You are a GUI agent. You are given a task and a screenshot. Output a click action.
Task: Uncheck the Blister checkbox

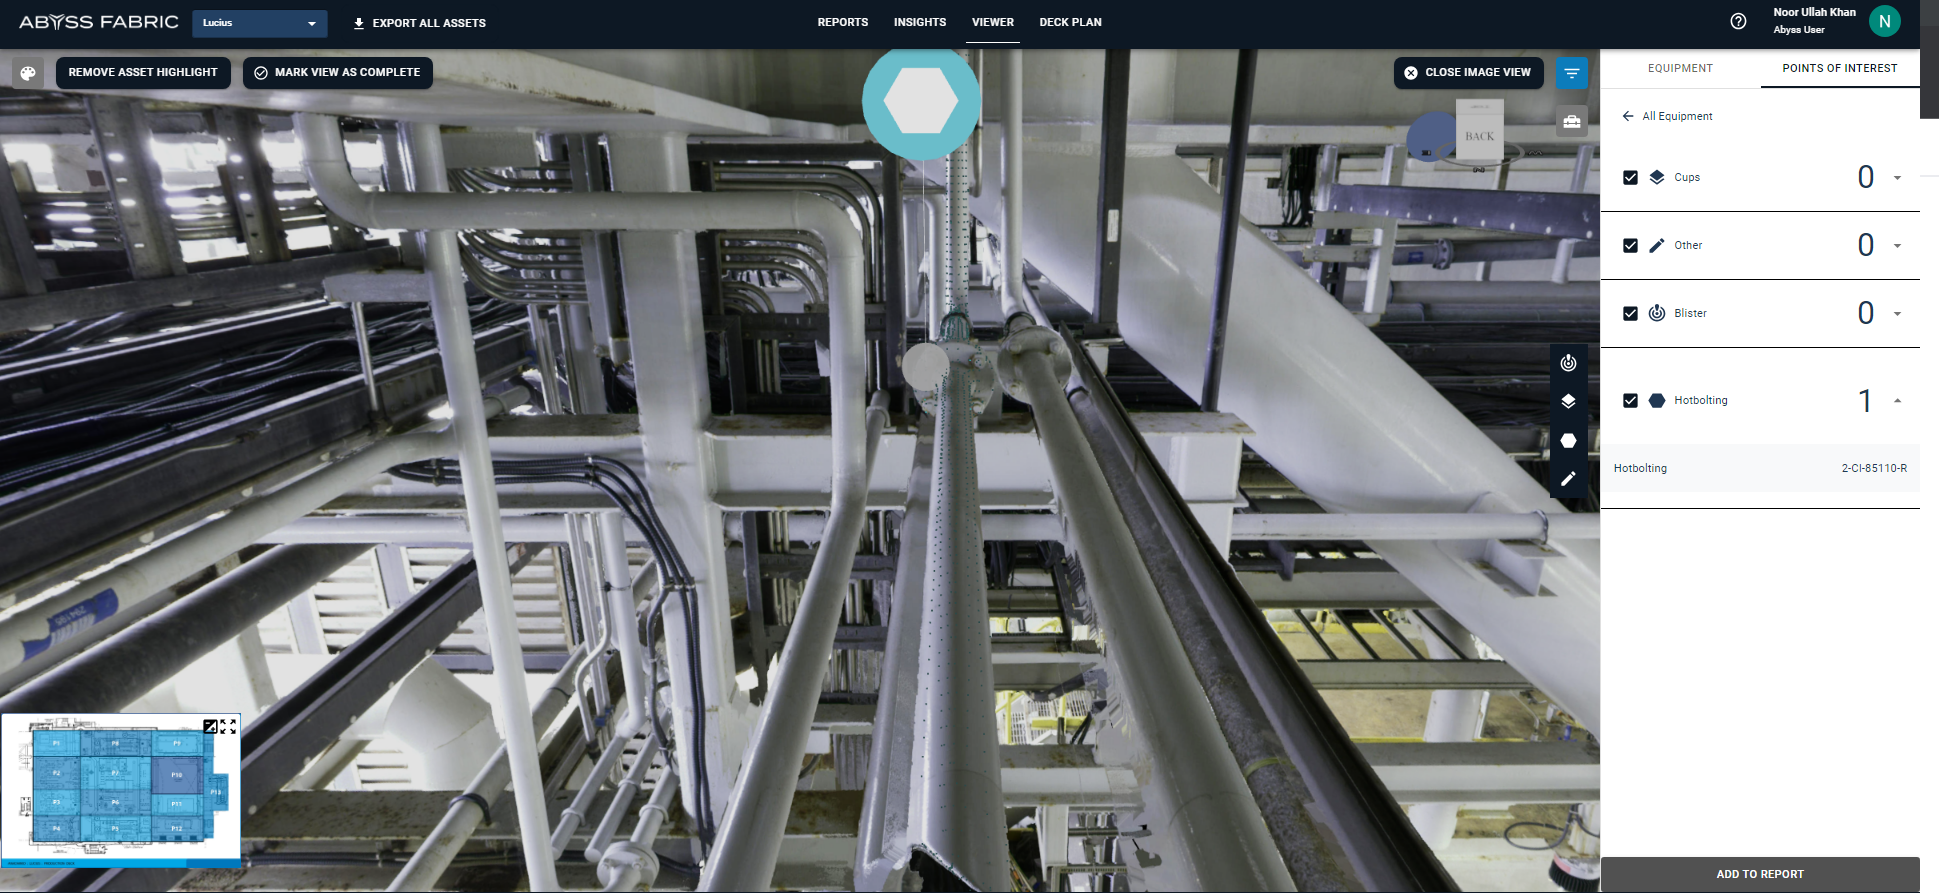click(1630, 313)
